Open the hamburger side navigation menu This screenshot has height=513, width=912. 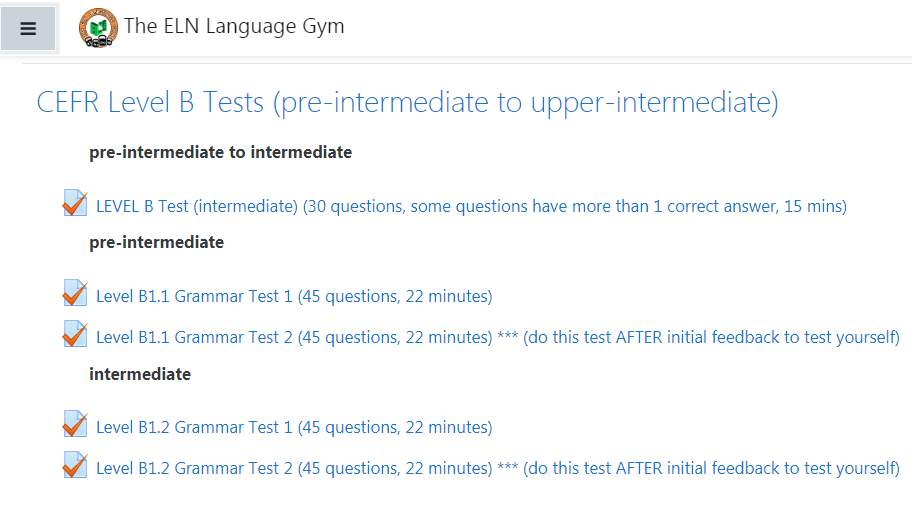(28, 28)
